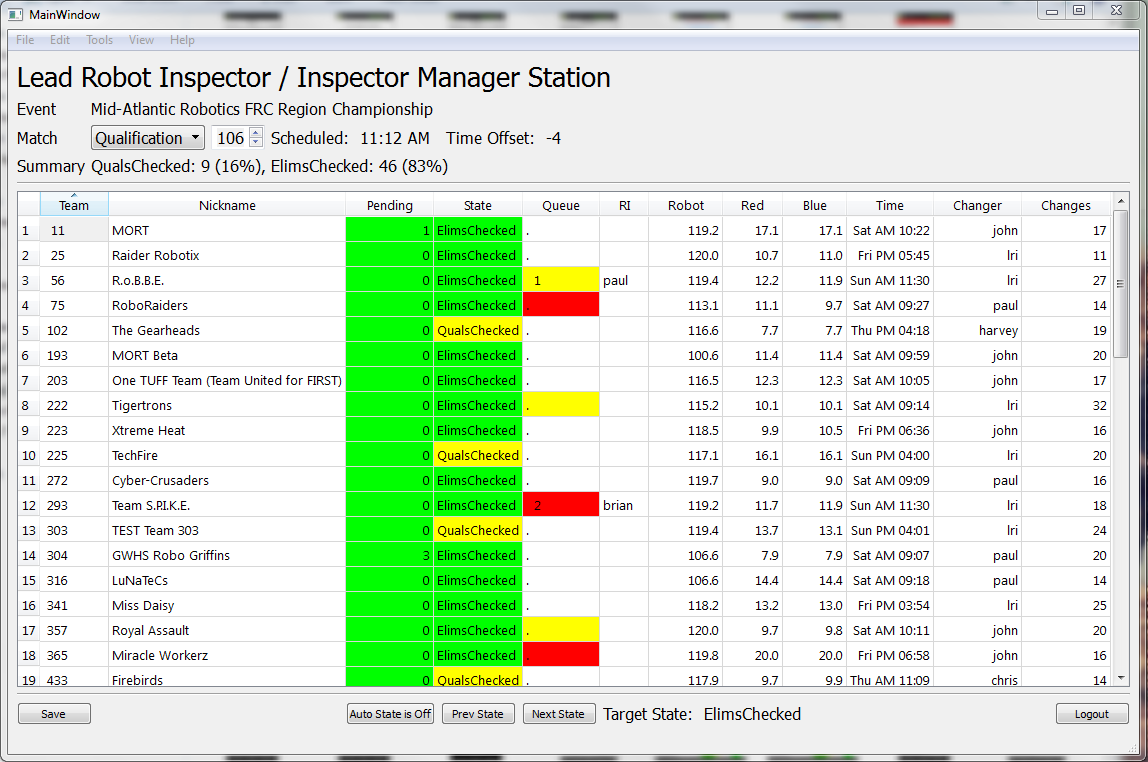Open the Qualification match type dropdown
The width and height of the screenshot is (1148, 762).
tap(148, 138)
